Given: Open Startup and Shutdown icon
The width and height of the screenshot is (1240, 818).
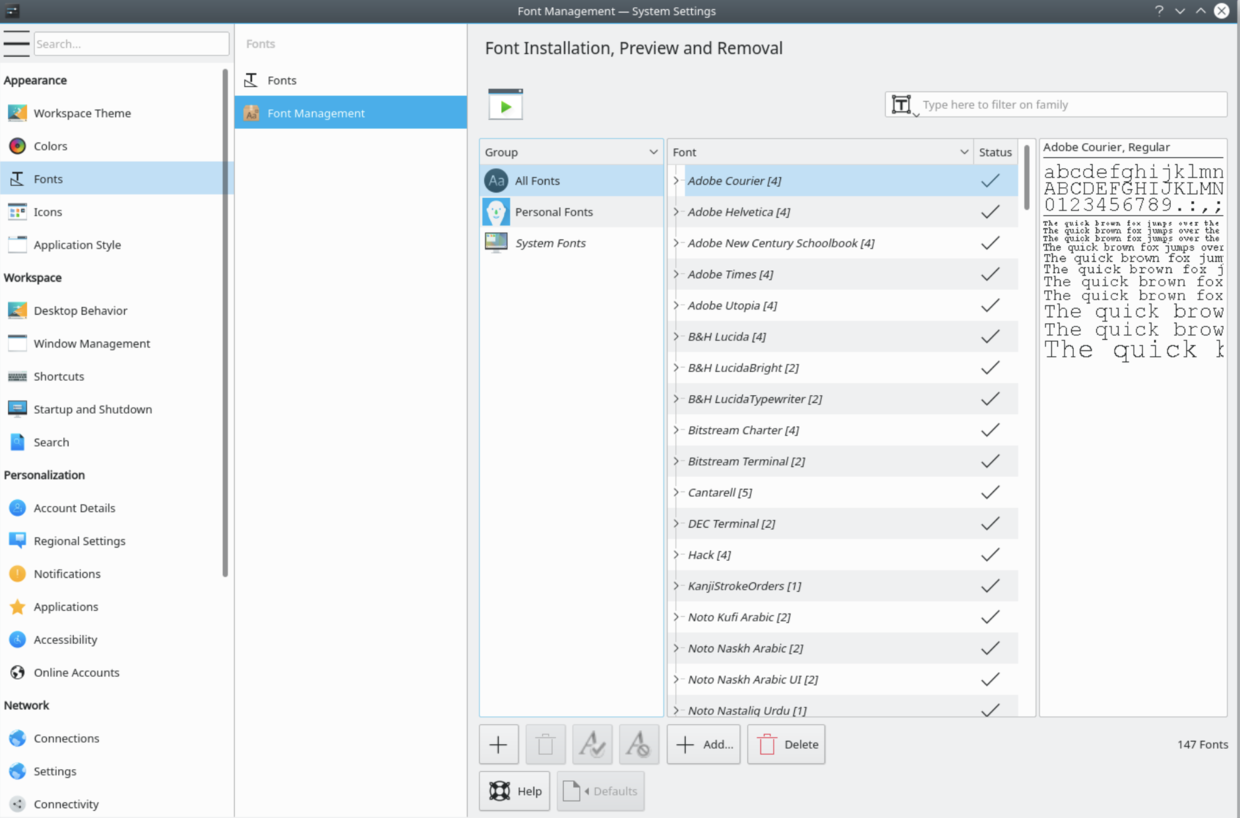Looking at the screenshot, I should (17, 409).
